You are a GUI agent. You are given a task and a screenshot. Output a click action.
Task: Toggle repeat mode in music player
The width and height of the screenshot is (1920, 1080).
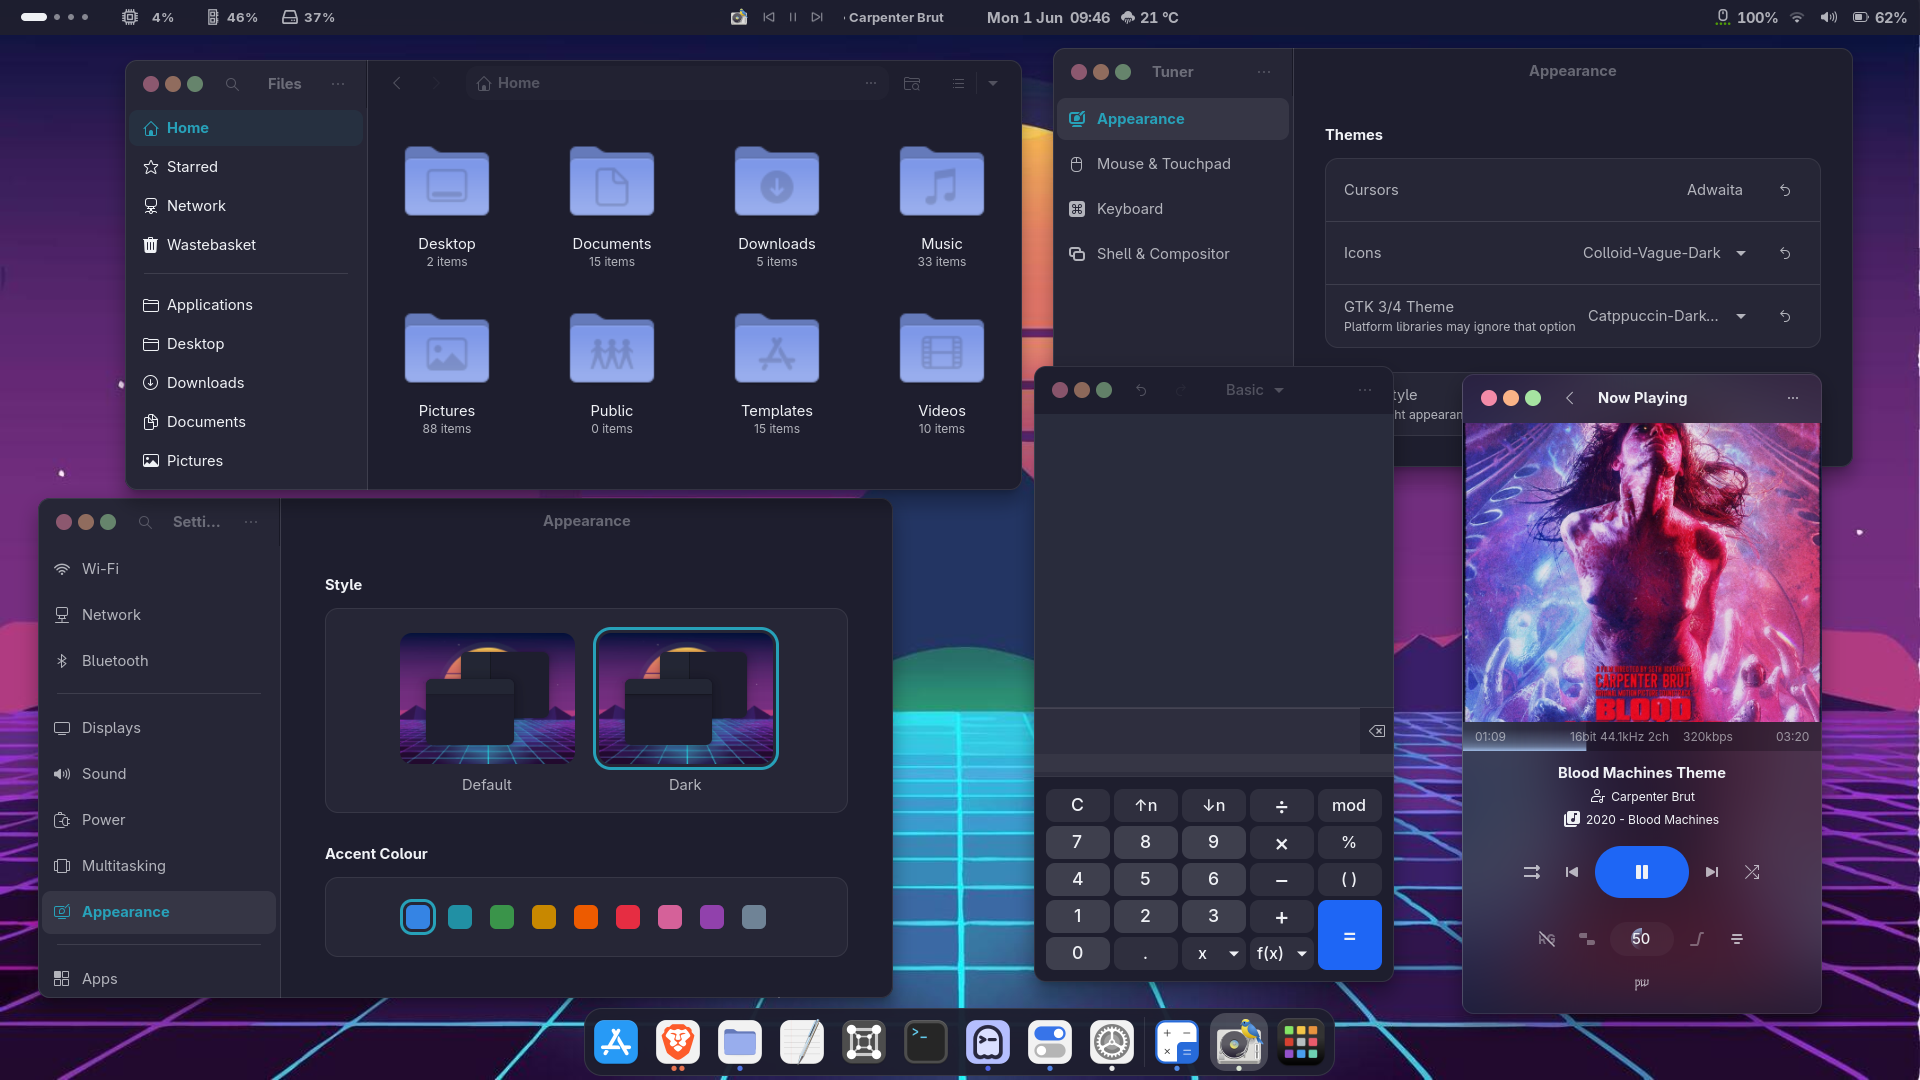coord(1531,872)
